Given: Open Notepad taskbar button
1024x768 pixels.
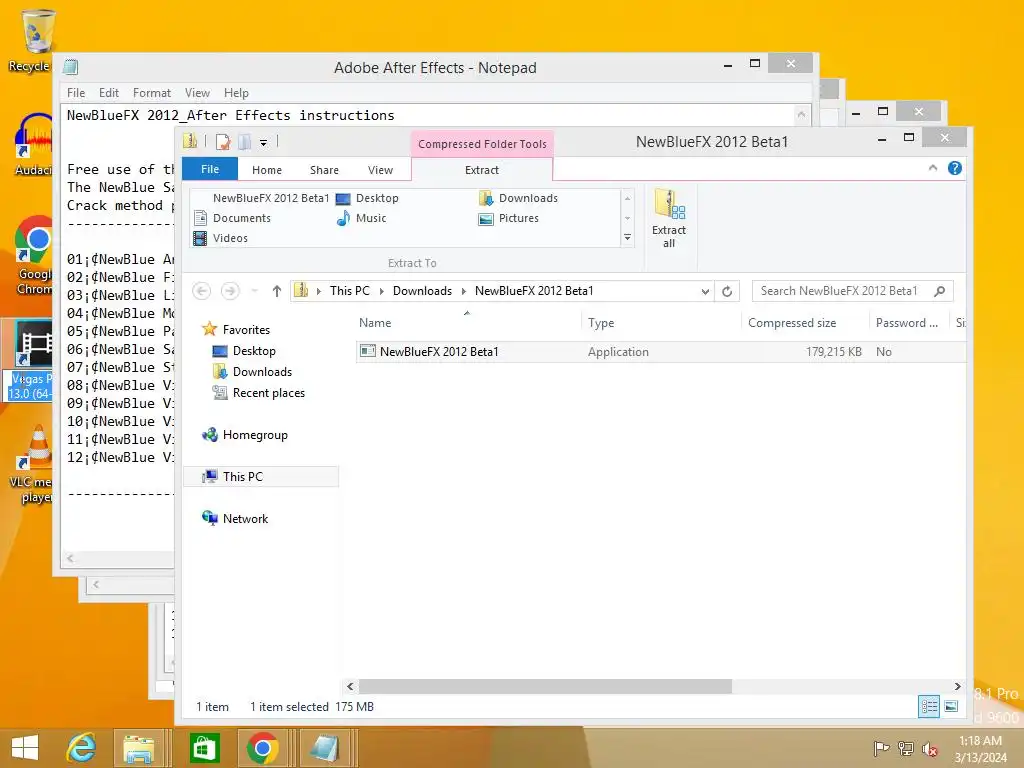Looking at the screenshot, I should pos(324,748).
